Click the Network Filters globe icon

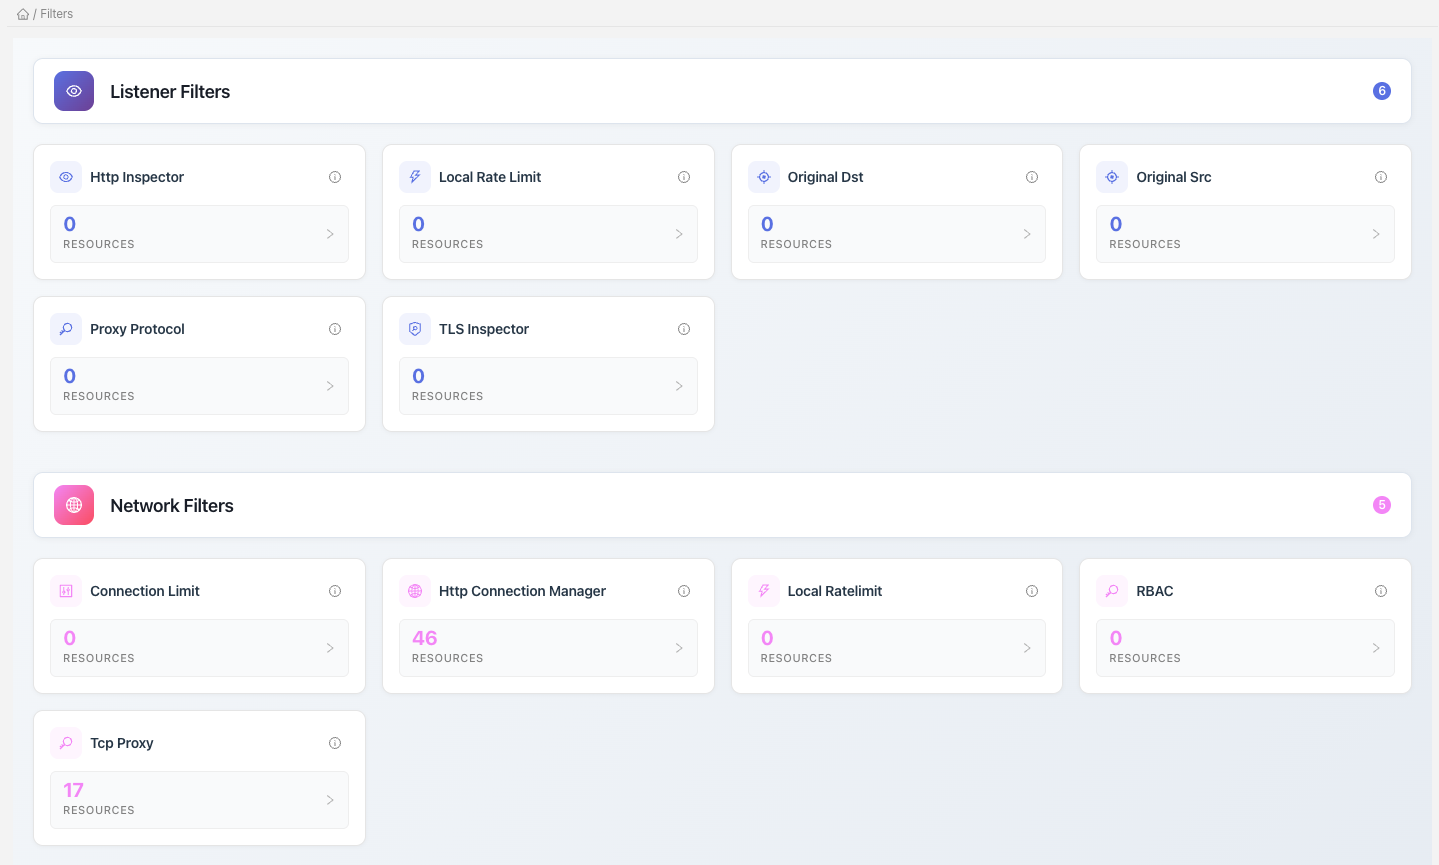coord(74,505)
